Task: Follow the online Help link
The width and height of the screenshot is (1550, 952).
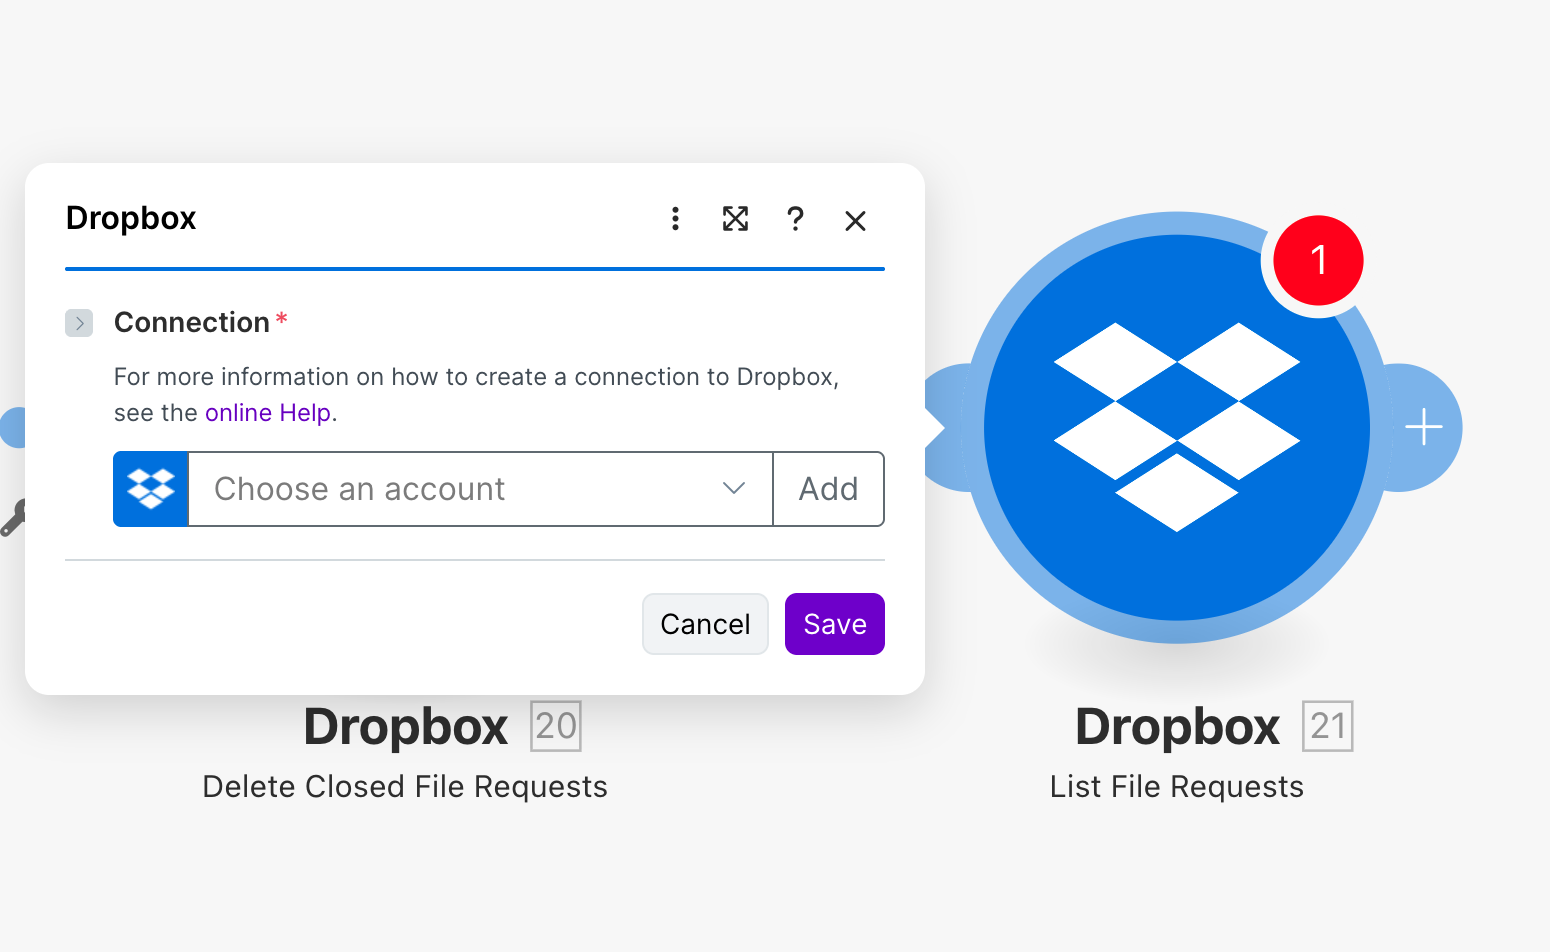Action: point(268,413)
